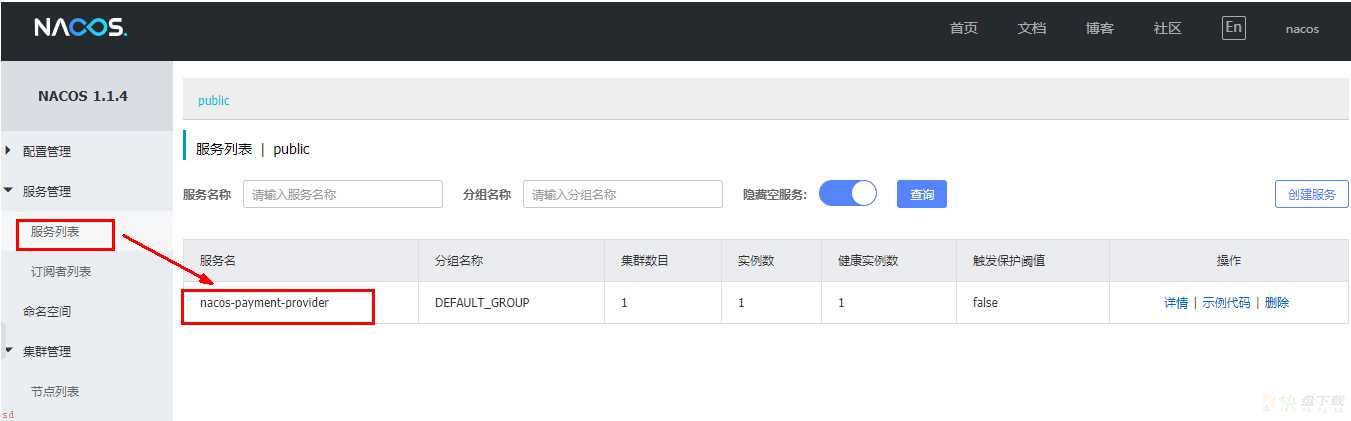Open 博客 in the top navigation
Viewport: 1351px width, 421px height.
pyautogui.click(x=1100, y=28)
